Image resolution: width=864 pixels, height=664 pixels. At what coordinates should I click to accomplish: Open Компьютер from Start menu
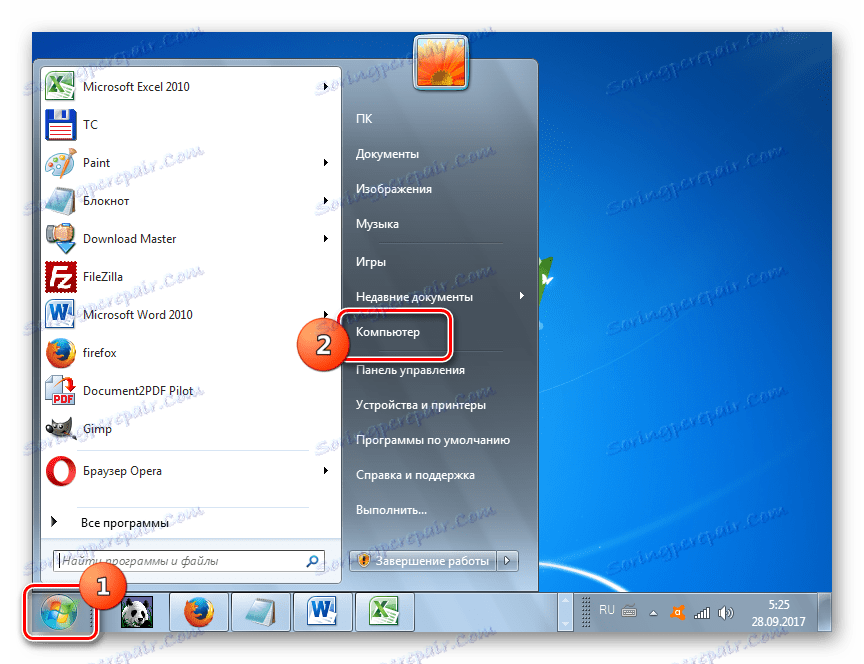[x=387, y=332]
